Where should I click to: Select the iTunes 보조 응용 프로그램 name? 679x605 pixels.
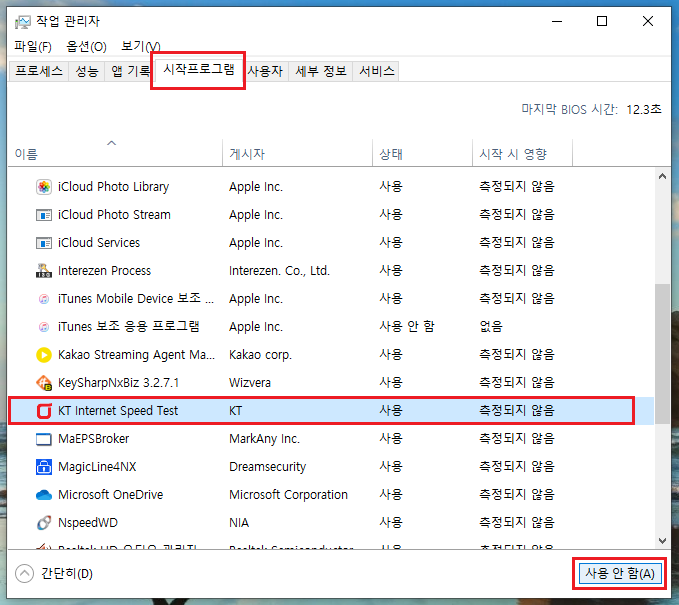point(129,327)
